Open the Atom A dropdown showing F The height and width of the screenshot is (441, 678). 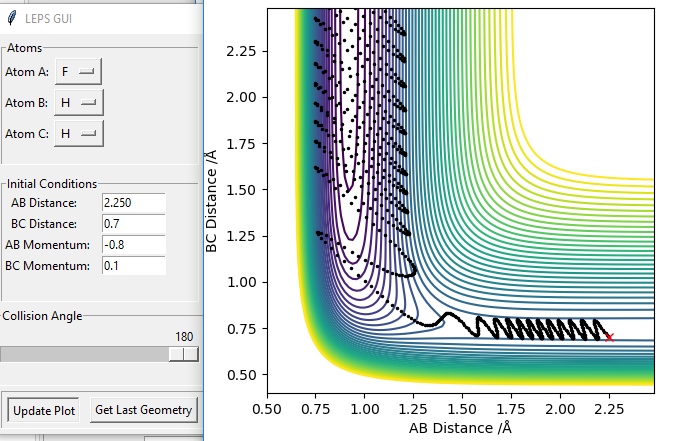78,71
